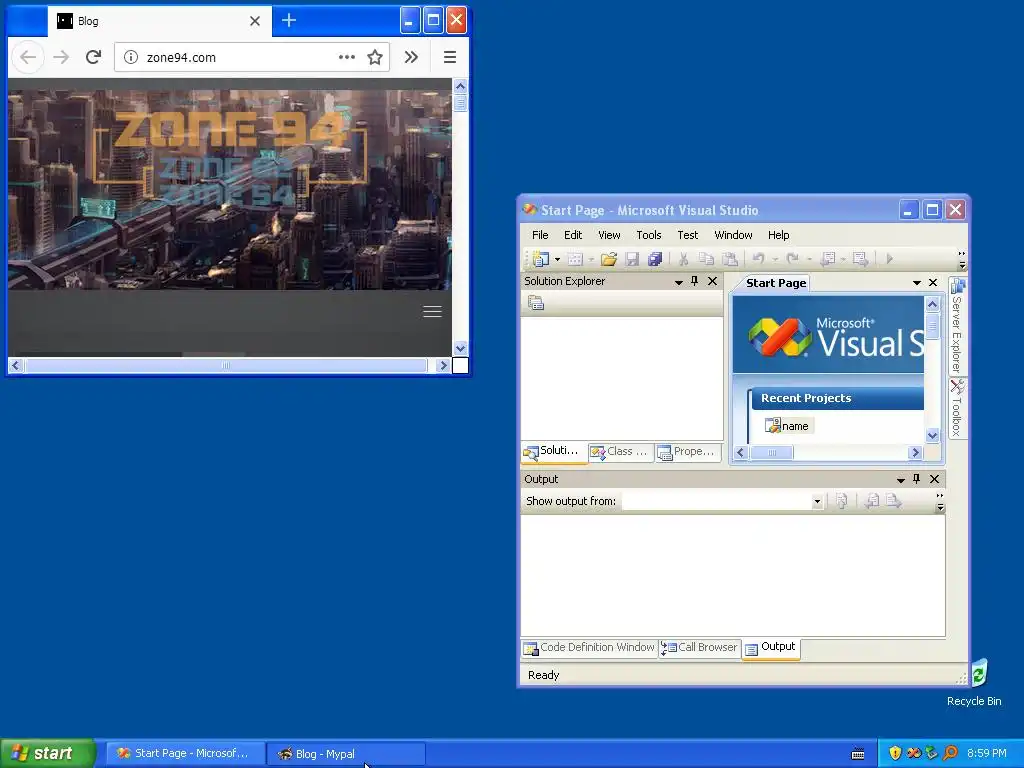Switch to the Properties window tab
The height and width of the screenshot is (768, 1024).
688,452
